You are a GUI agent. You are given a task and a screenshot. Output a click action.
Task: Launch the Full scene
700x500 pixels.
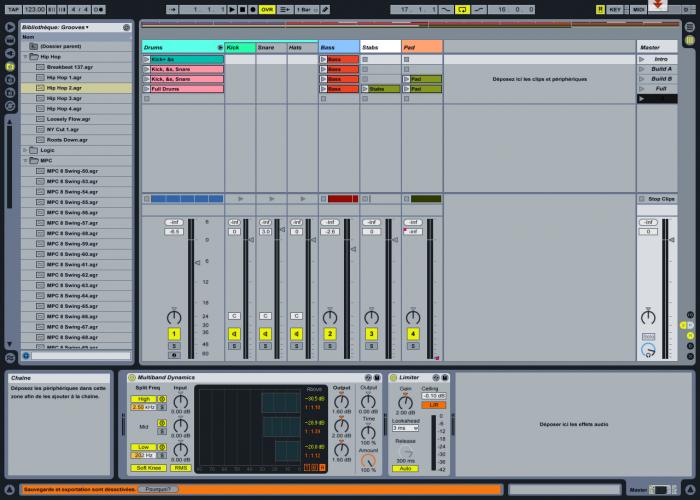(642, 89)
